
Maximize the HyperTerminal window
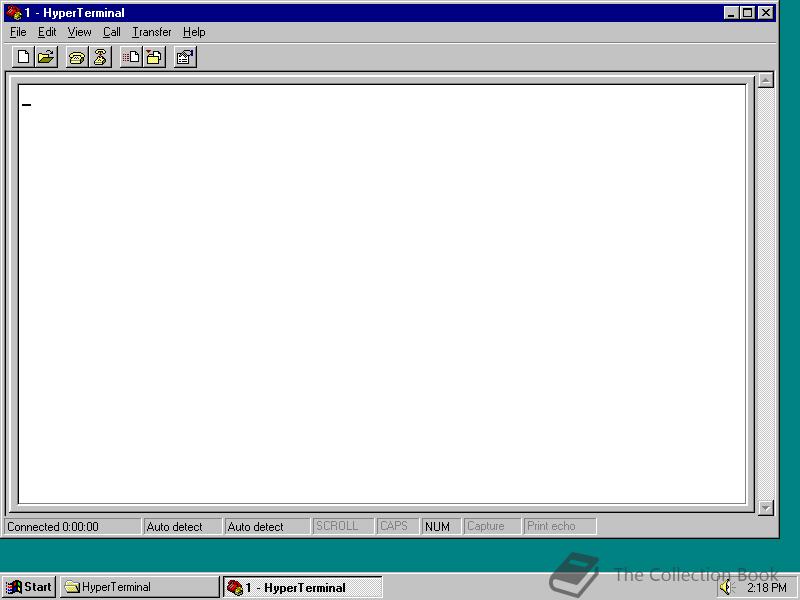(x=747, y=13)
